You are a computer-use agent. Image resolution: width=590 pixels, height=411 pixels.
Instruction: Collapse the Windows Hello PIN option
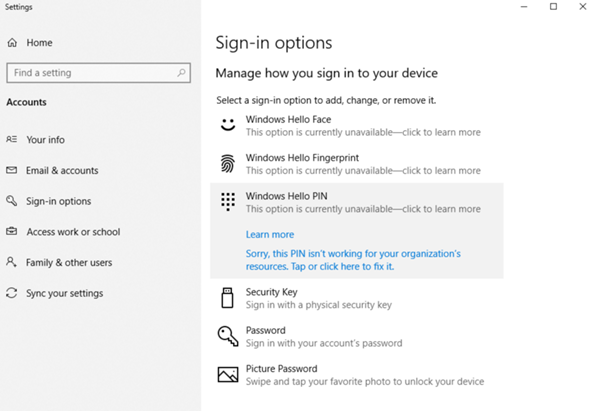click(x=357, y=202)
